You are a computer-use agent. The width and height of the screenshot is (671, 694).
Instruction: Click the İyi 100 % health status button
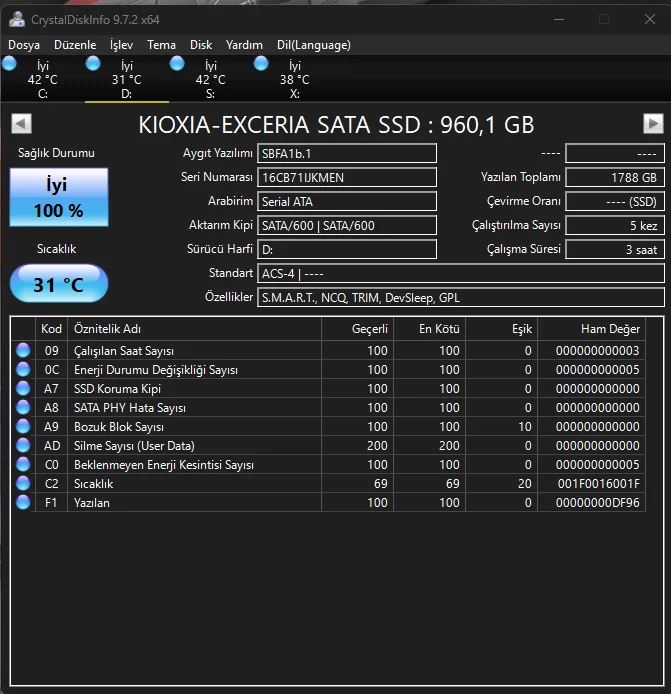point(59,197)
